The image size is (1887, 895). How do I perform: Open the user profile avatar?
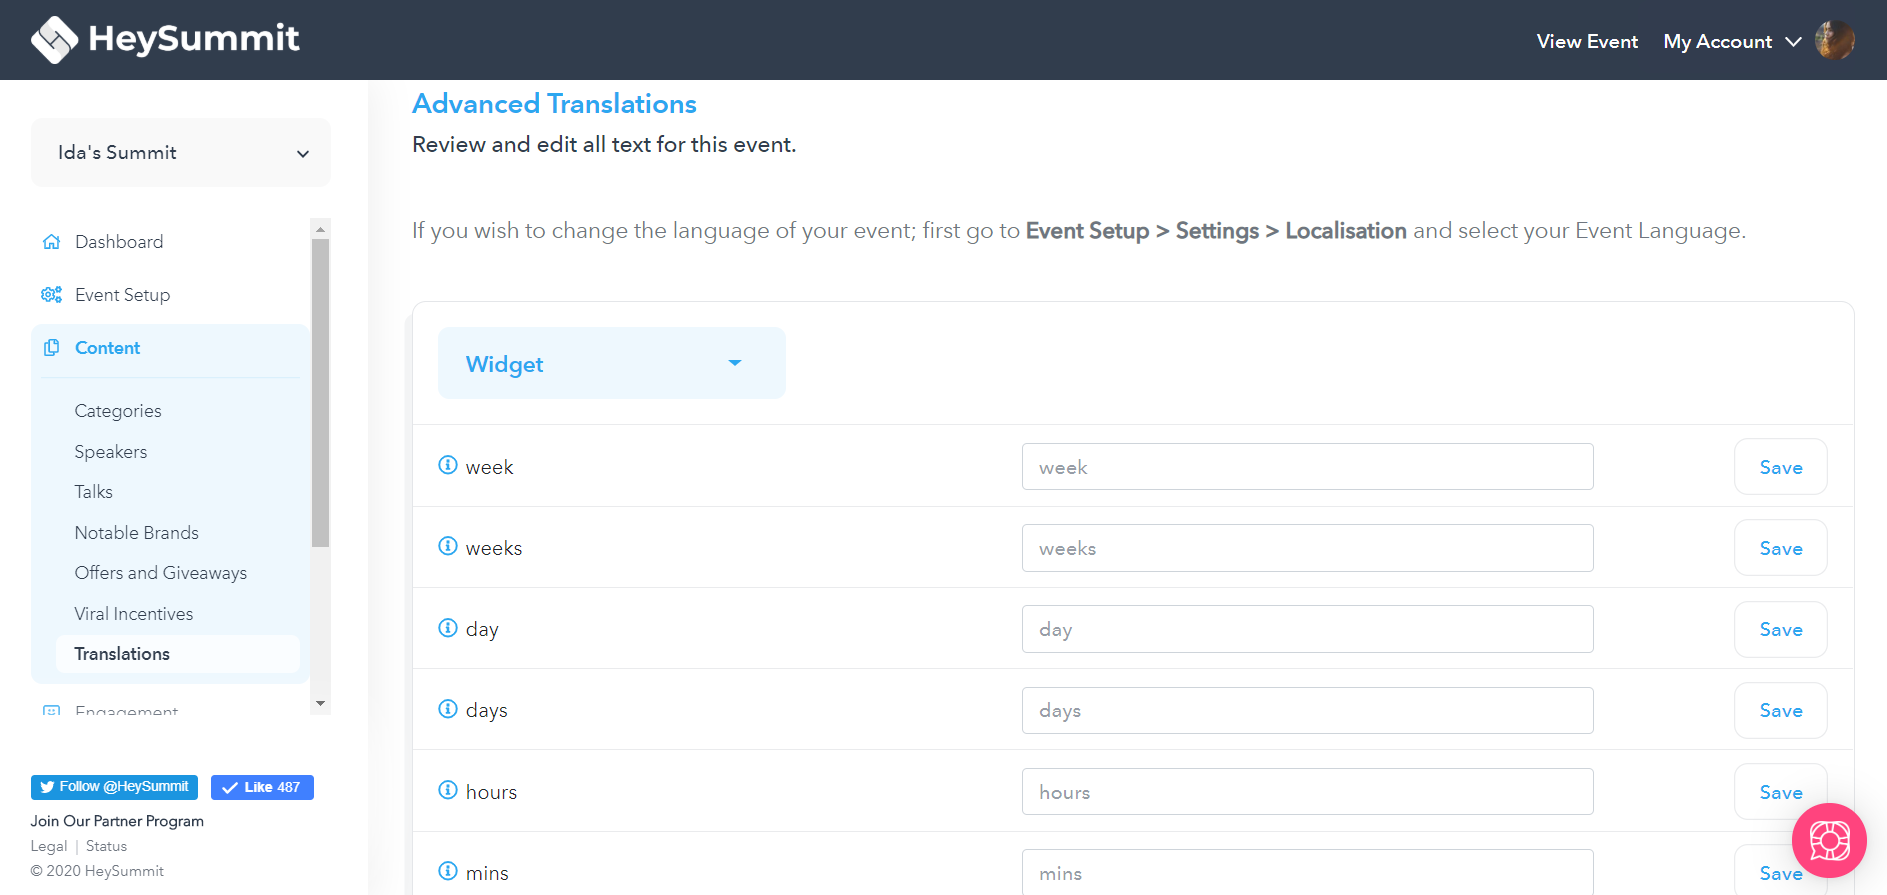point(1834,41)
